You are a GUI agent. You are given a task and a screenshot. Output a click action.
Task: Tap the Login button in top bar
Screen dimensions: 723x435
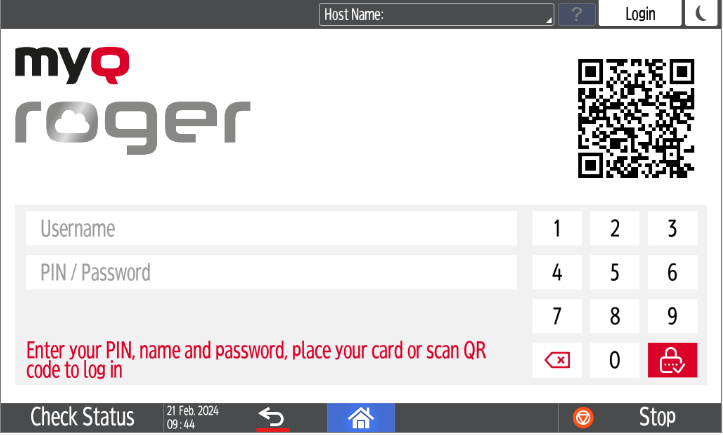coord(640,13)
